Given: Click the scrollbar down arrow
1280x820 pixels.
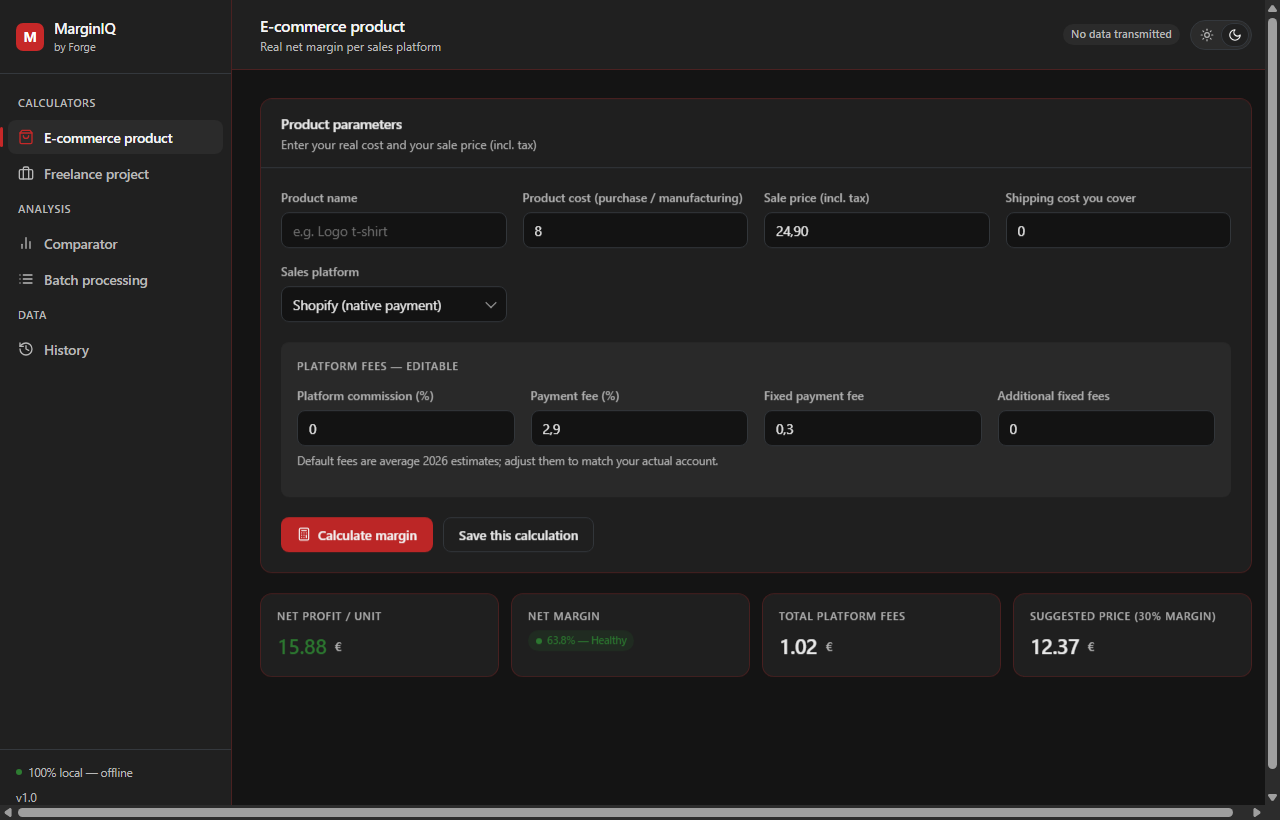Looking at the screenshot, I should 1273,797.
